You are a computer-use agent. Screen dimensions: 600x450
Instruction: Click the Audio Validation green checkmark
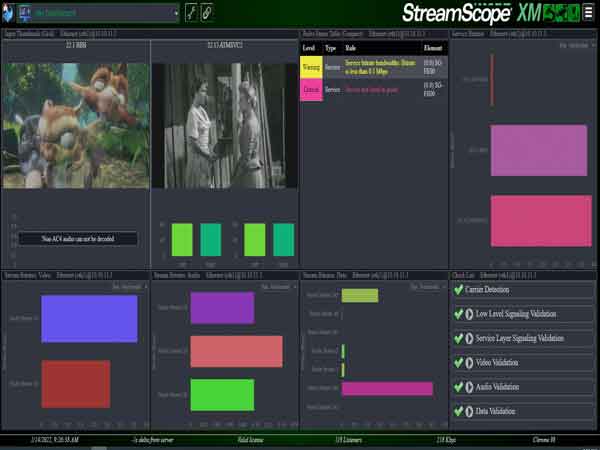tap(458, 387)
